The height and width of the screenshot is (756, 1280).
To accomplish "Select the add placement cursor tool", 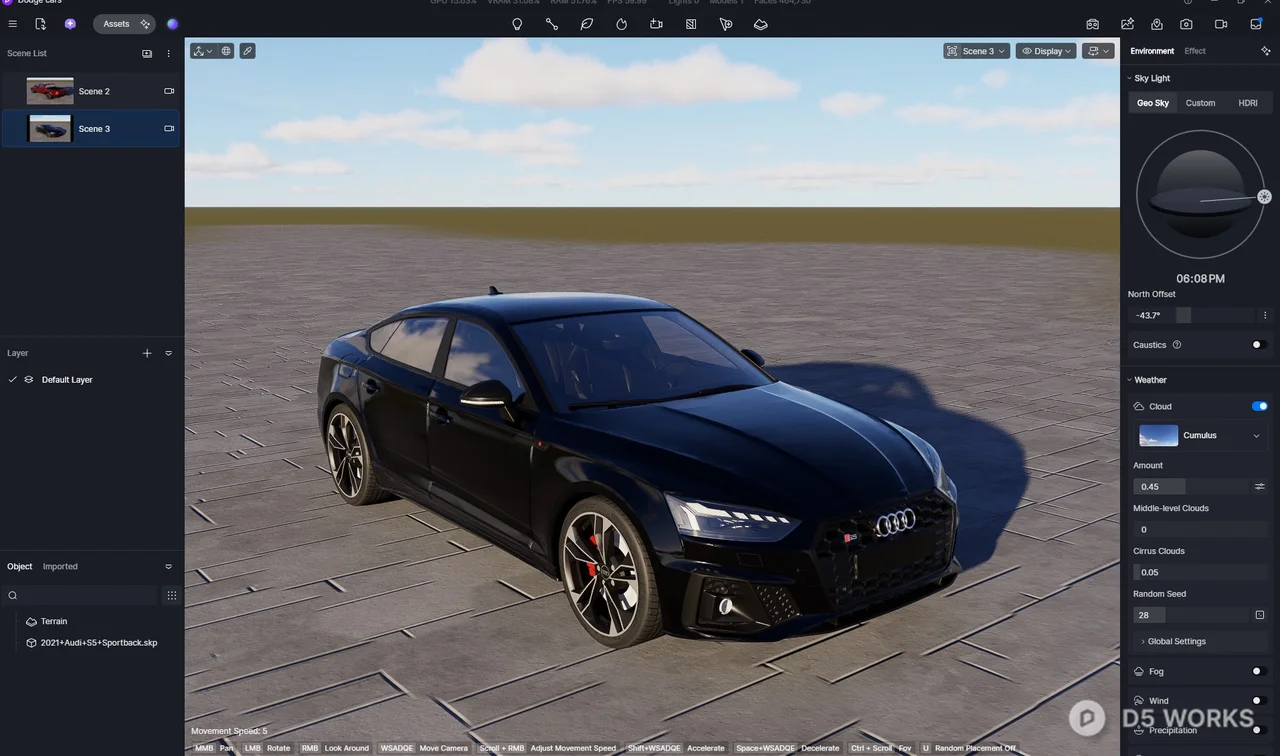I will pyautogui.click(x=726, y=24).
